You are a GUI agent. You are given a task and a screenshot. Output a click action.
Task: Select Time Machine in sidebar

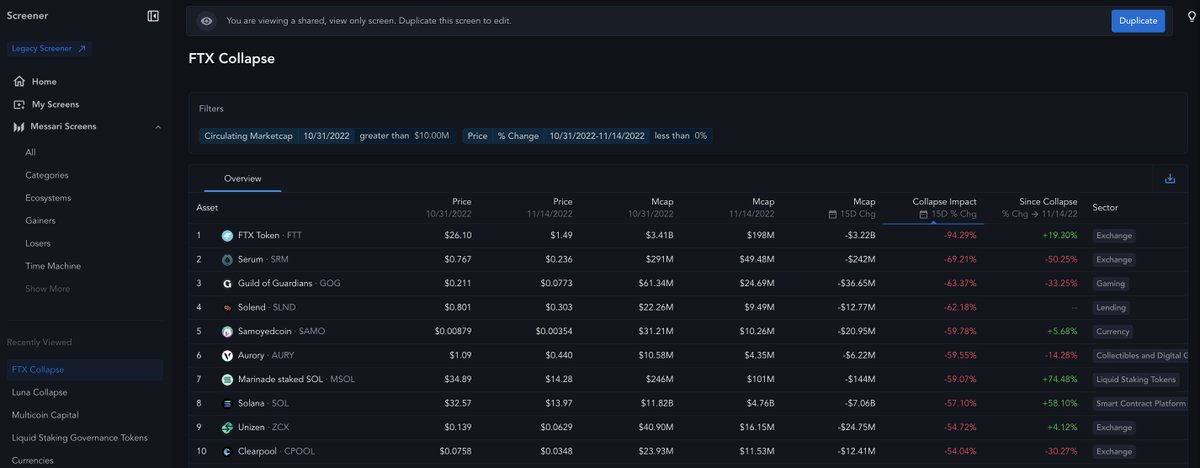(53, 266)
